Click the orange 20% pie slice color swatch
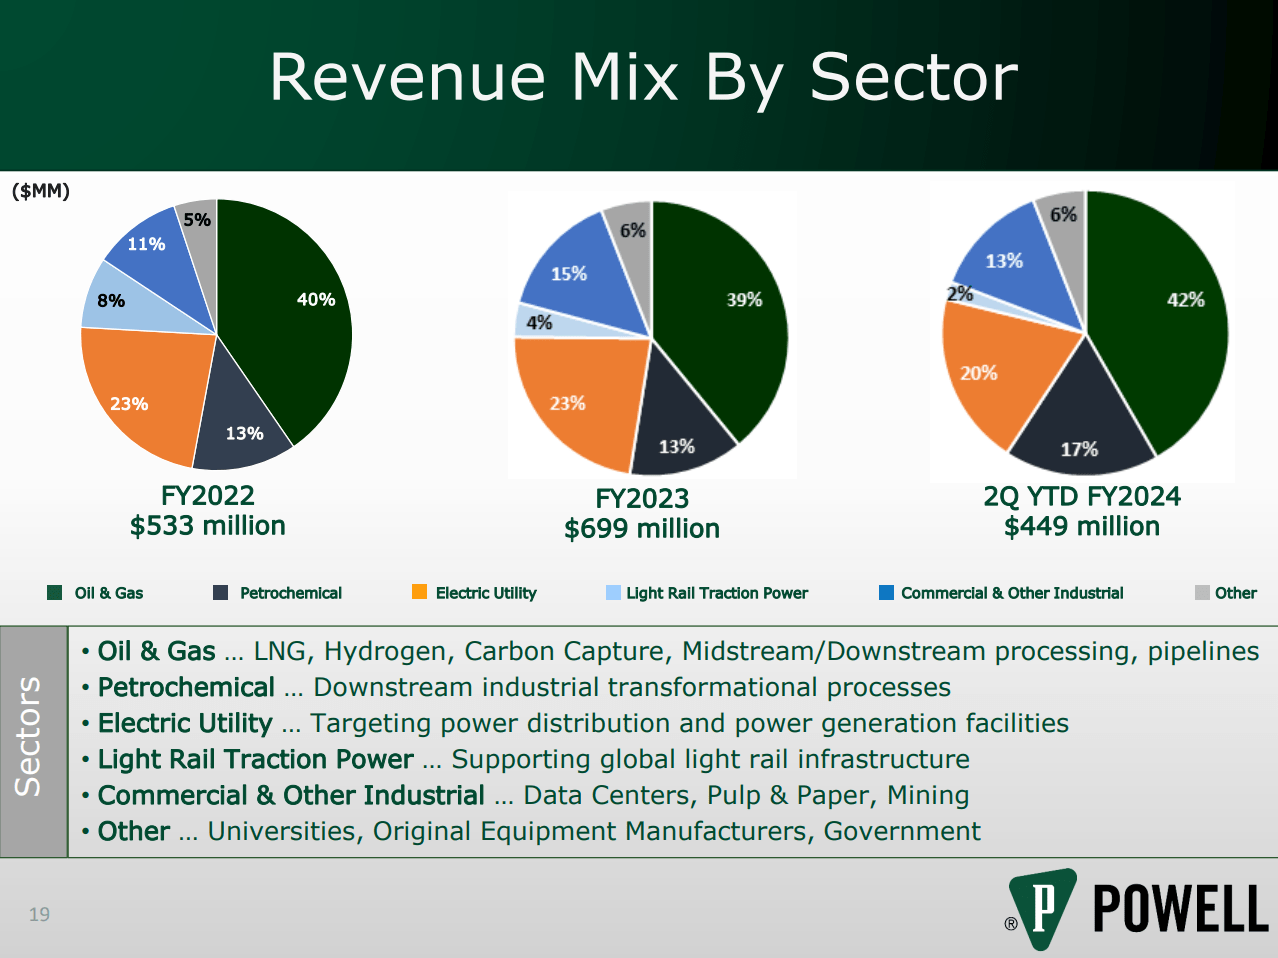 [x=981, y=372]
